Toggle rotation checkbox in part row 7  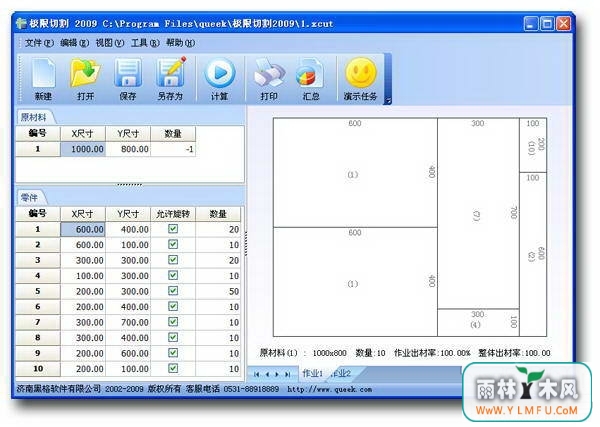[x=173, y=322]
